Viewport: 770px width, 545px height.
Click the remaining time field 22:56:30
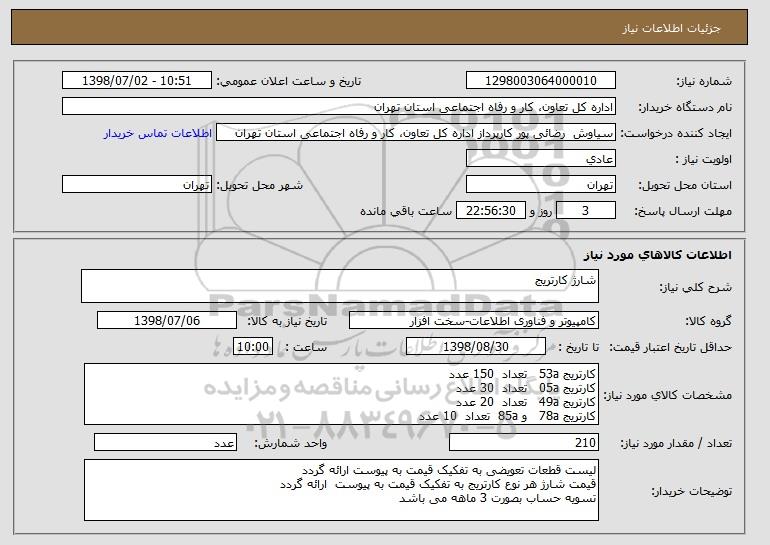(491, 211)
